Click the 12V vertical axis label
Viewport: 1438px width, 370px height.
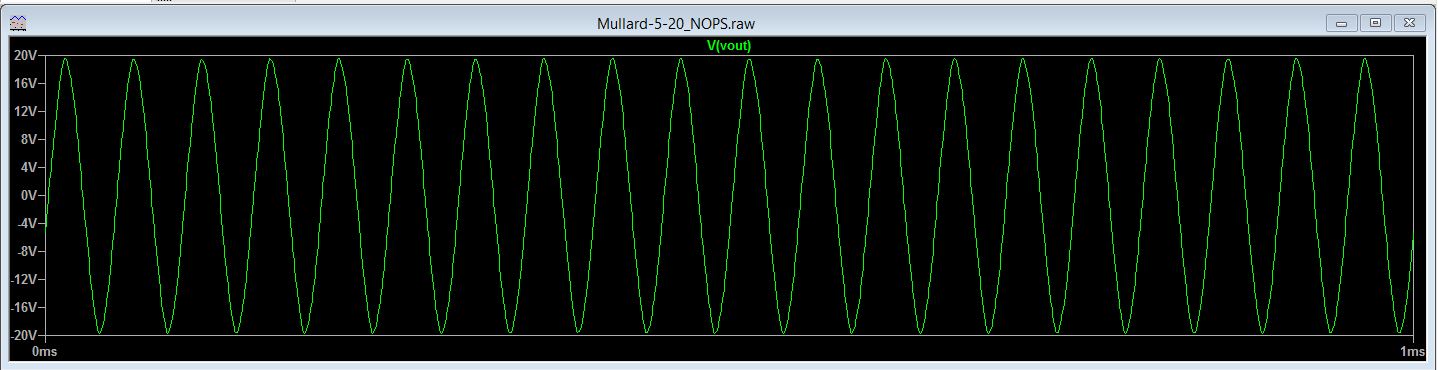pos(26,113)
